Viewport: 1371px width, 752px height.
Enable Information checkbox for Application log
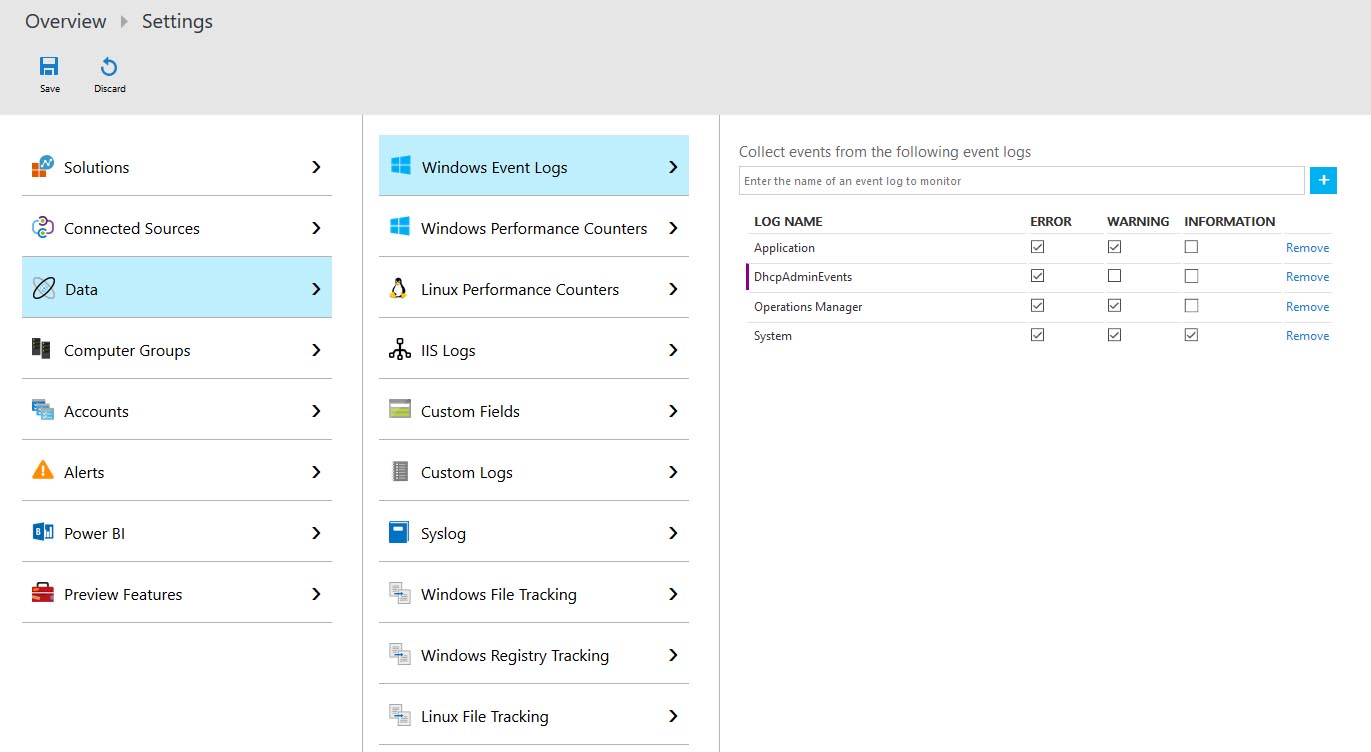click(1191, 247)
